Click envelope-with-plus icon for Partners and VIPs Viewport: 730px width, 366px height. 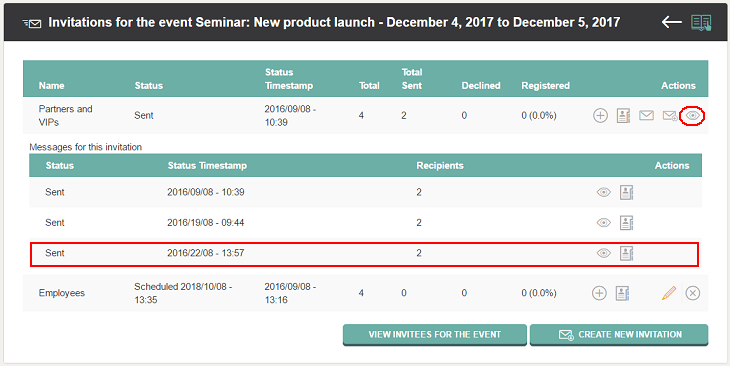tap(670, 115)
